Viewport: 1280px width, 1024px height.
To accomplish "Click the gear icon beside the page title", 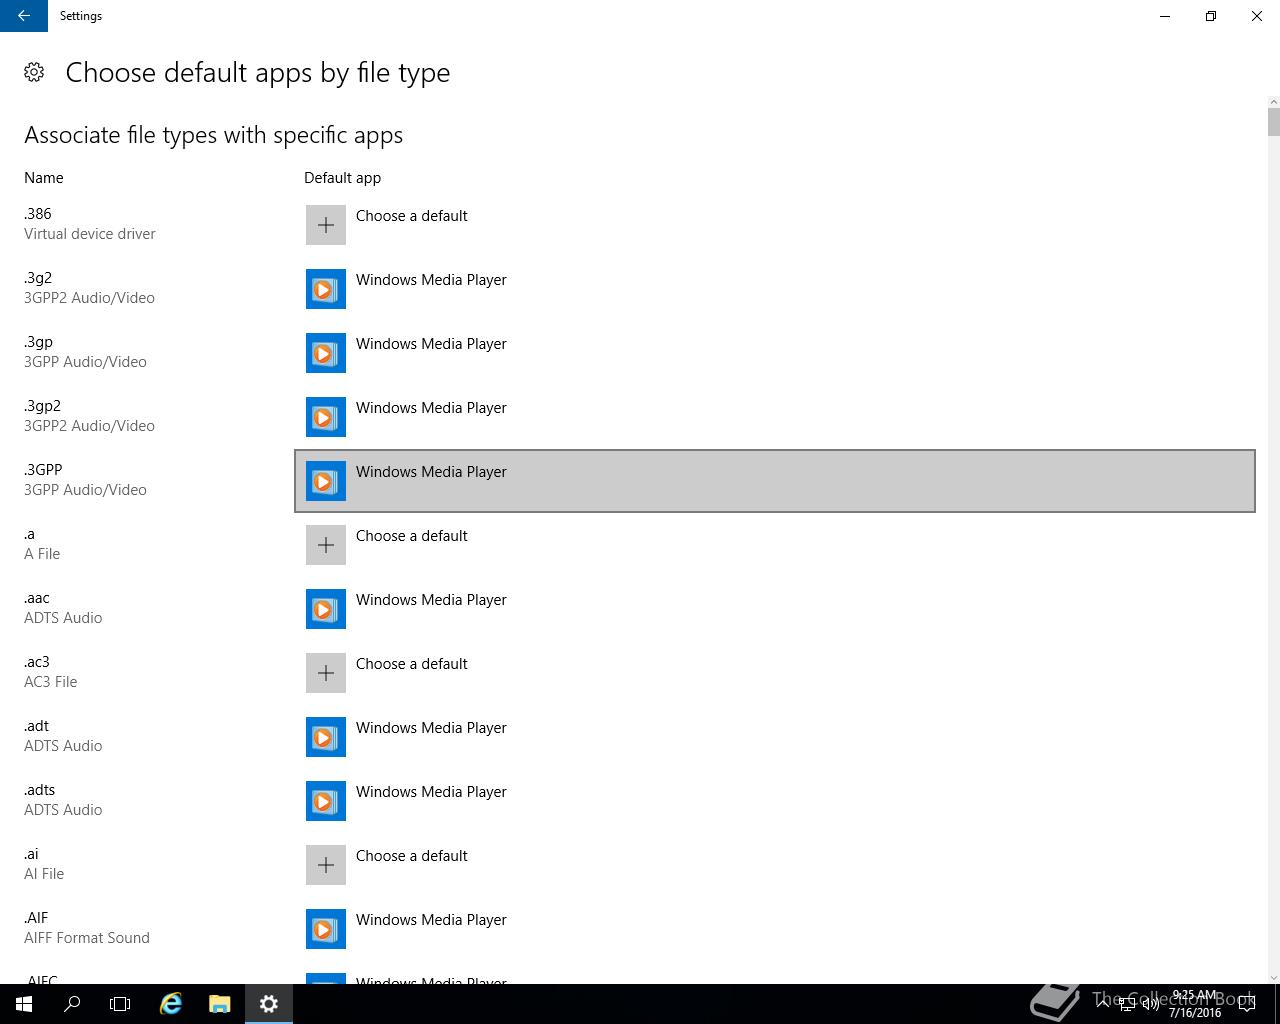I will pos(34,72).
